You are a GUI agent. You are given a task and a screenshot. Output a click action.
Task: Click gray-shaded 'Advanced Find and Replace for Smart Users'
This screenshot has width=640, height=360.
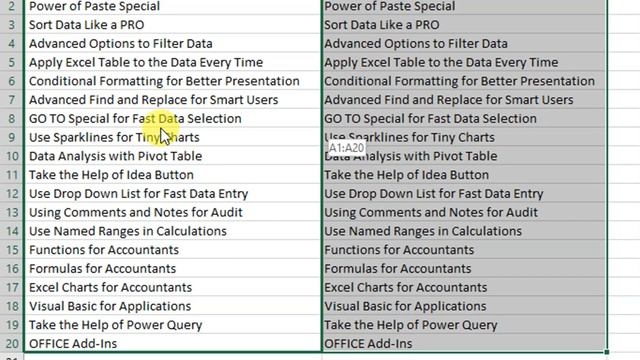pyautogui.click(x=464, y=100)
